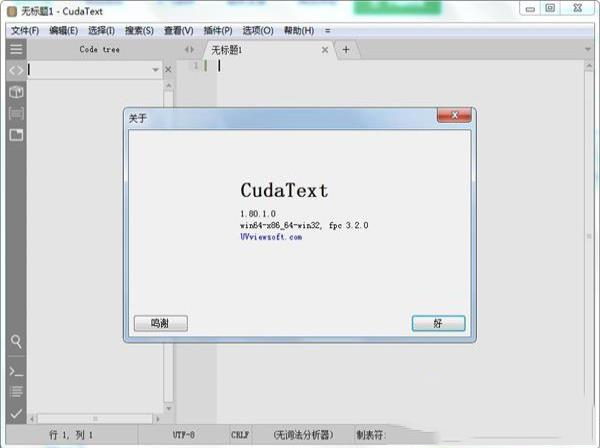
Task: Click the version text 1.80.1.0
Action: tap(258, 213)
